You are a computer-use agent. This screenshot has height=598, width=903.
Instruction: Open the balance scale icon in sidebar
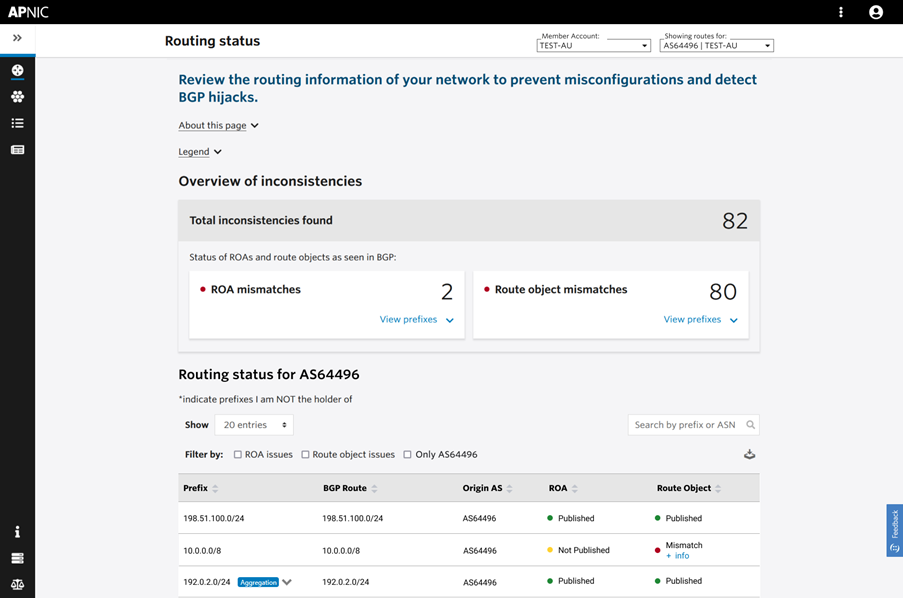click(17, 584)
